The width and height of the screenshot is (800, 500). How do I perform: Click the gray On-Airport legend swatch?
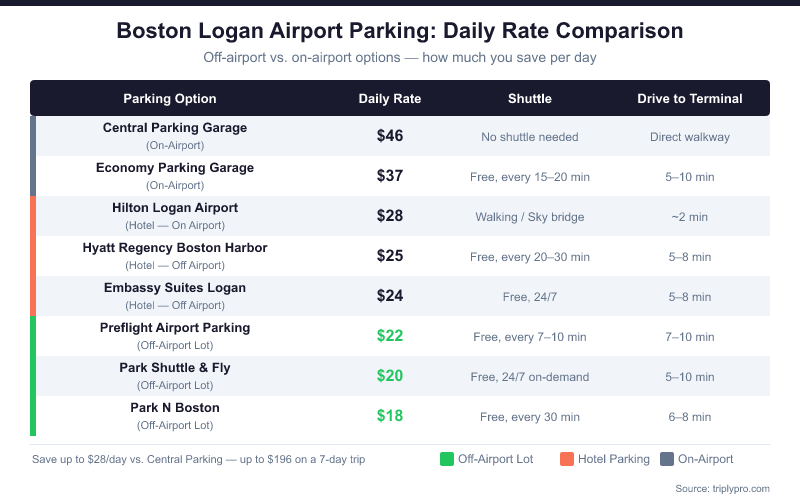coord(667,459)
